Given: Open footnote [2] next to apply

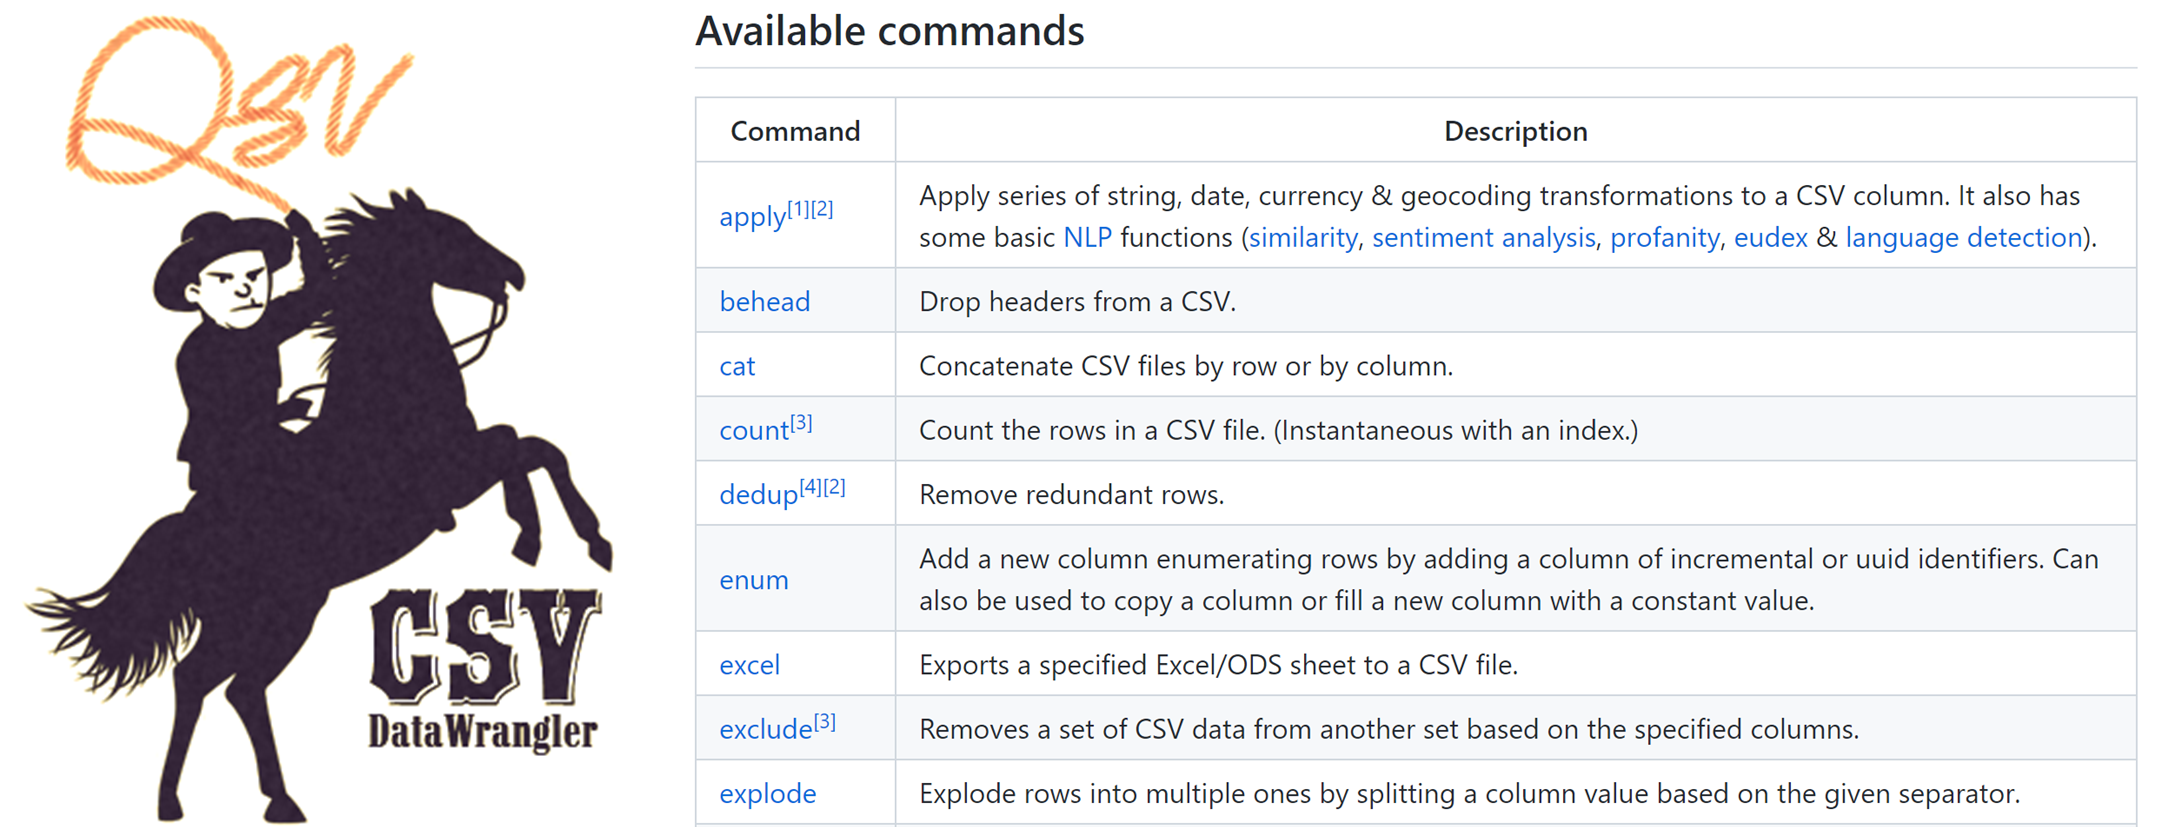Looking at the screenshot, I should click(822, 209).
